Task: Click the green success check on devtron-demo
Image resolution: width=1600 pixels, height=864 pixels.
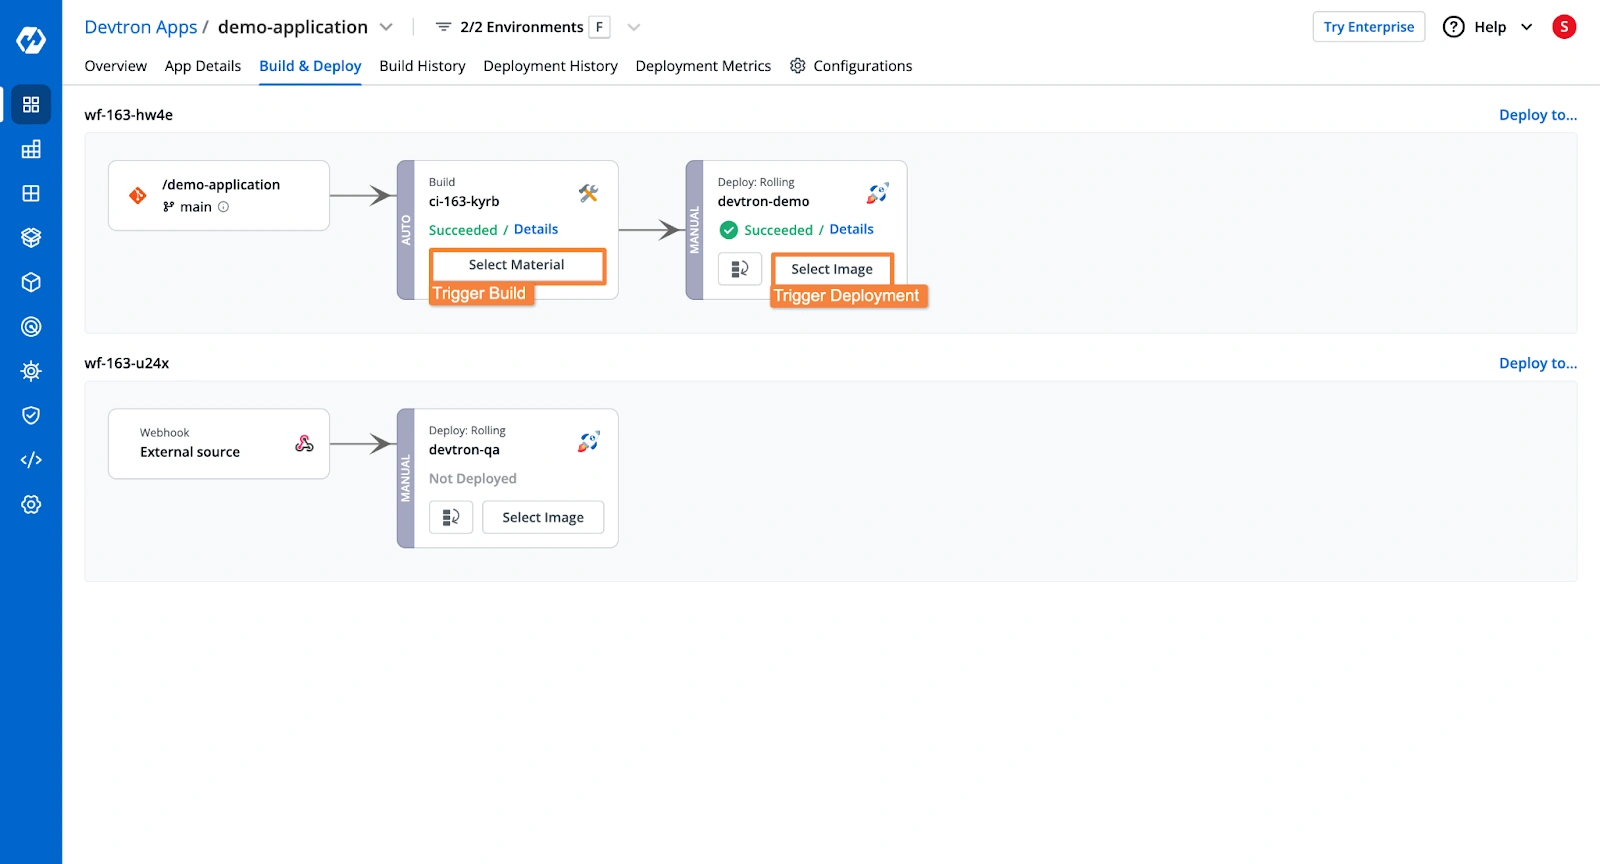Action: pyautogui.click(x=729, y=230)
